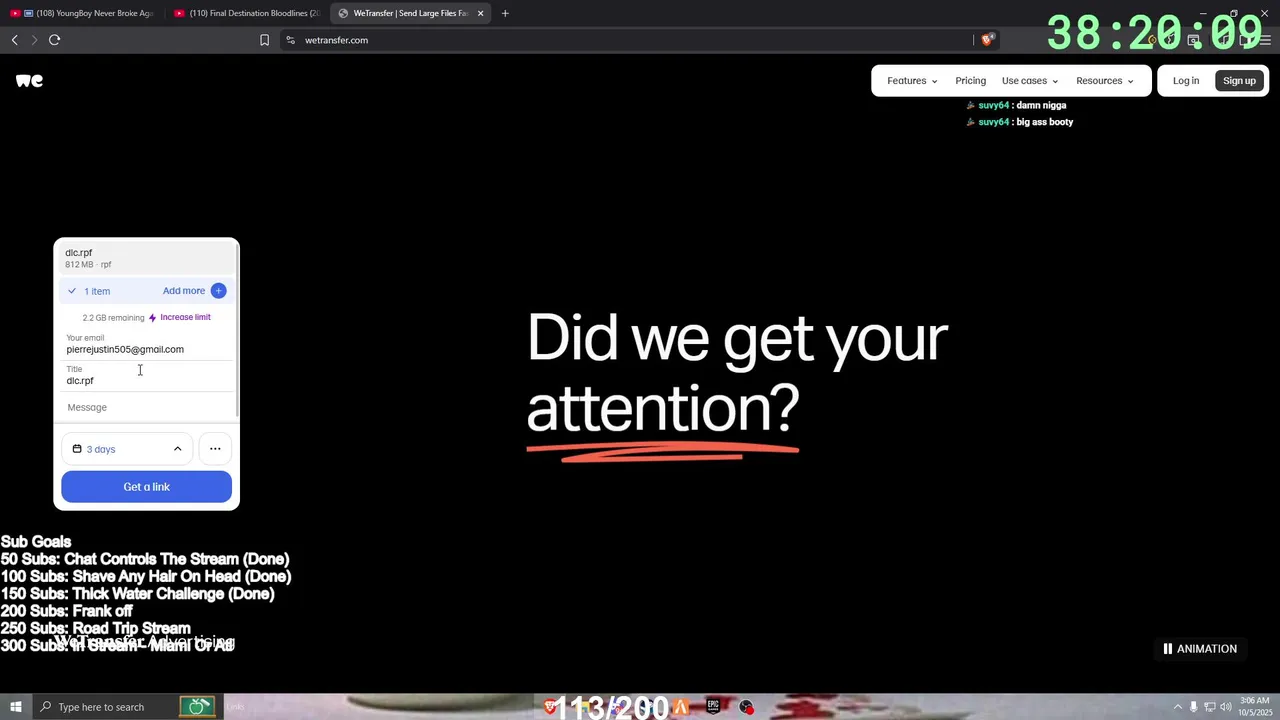Click the Add more plus icon
1280x720 pixels.
point(218,291)
